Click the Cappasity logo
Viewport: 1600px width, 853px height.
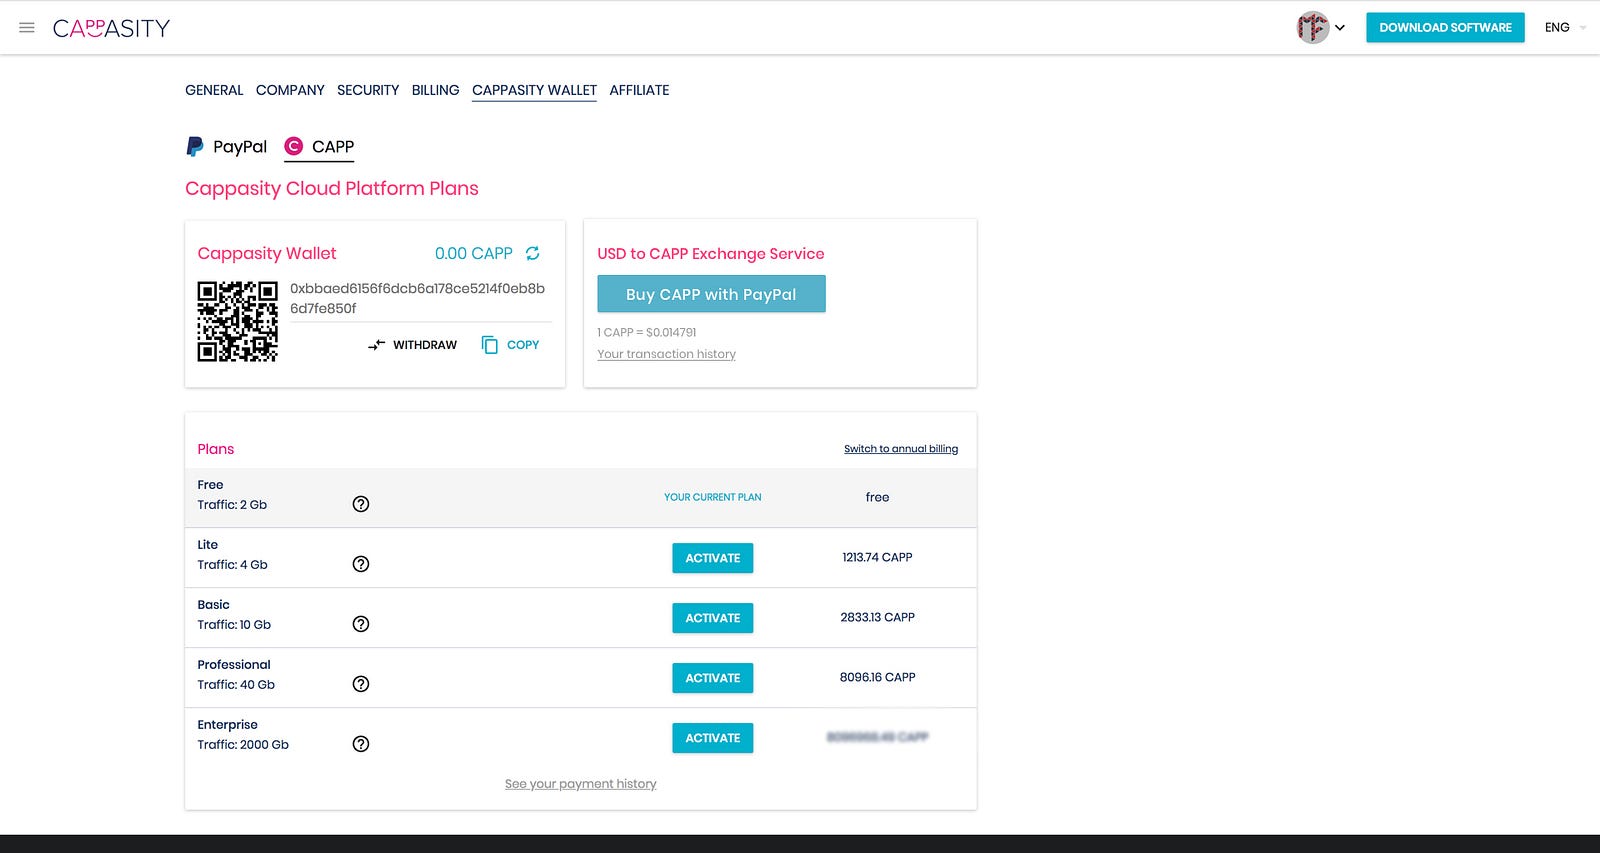[x=111, y=28]
